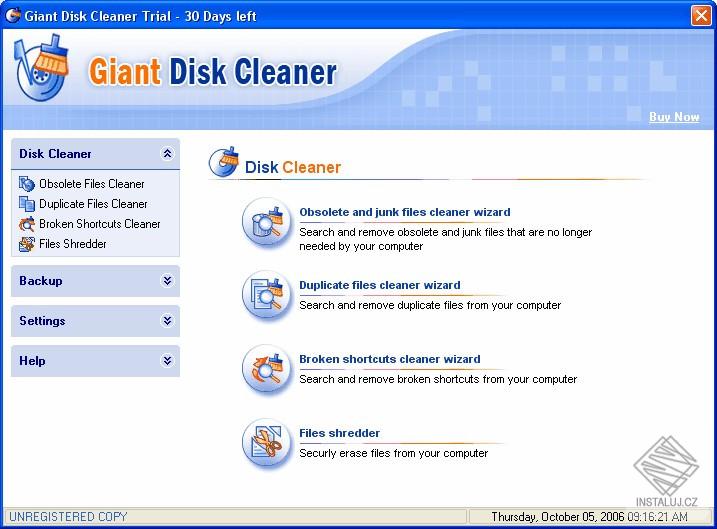
Task: Click the Broken Shortcuts Cleaner sidebar icon
Action: 27,224
